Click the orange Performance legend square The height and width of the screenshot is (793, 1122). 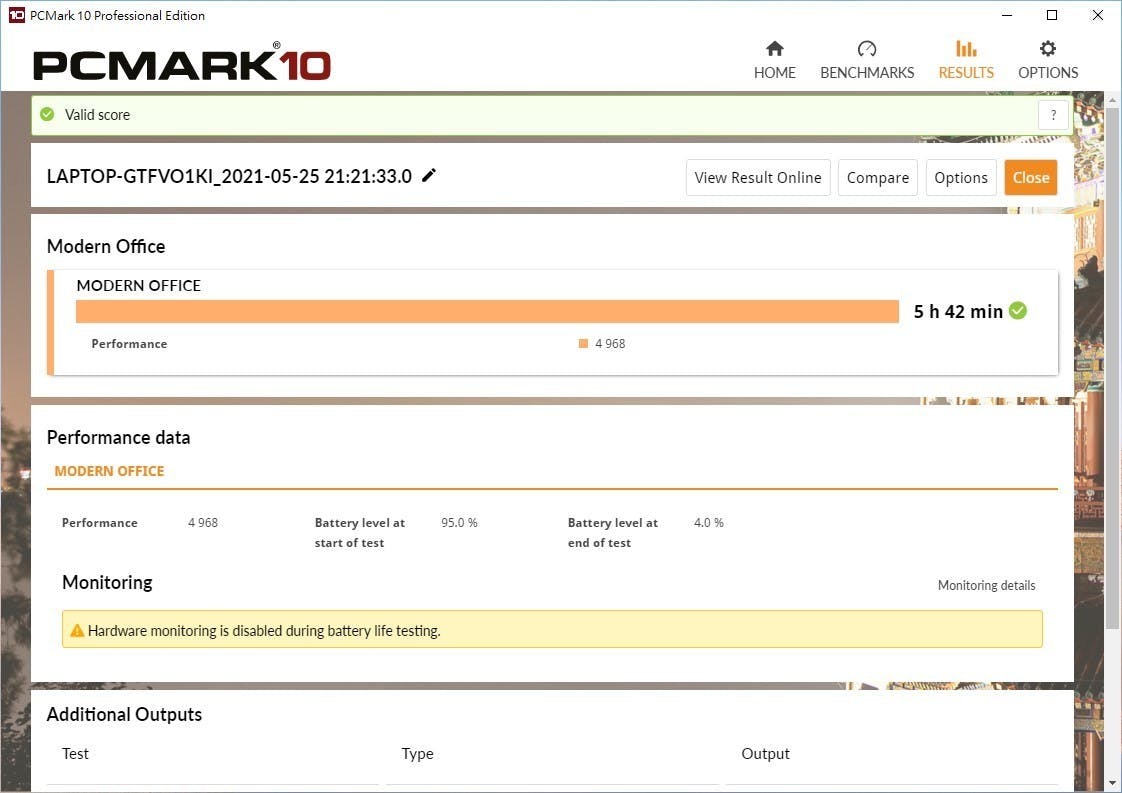pyautogui.click(x=583, y=344)
